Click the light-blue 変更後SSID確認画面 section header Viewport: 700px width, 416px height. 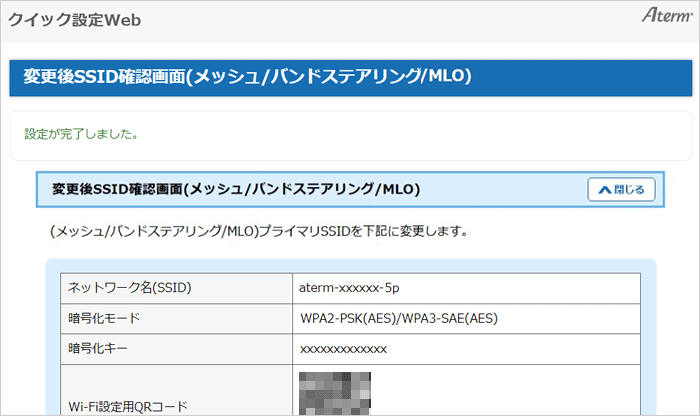coord(236,189)
